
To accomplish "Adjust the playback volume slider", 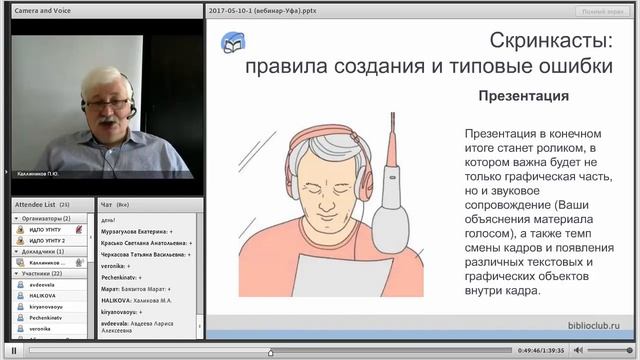I will (610, 350).
